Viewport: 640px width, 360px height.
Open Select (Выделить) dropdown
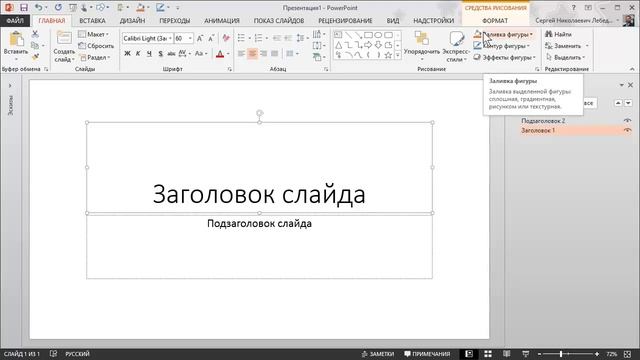(566, 58)
